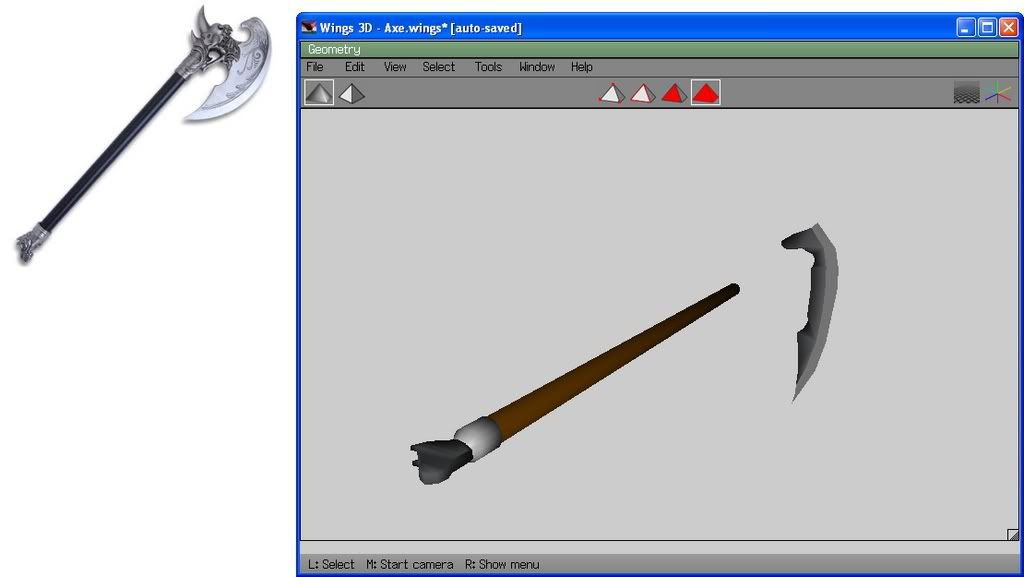Viewport: 1024px width, 577px height.
Task: Click the resize grip in viewport corner
Action: [1012, 535]
